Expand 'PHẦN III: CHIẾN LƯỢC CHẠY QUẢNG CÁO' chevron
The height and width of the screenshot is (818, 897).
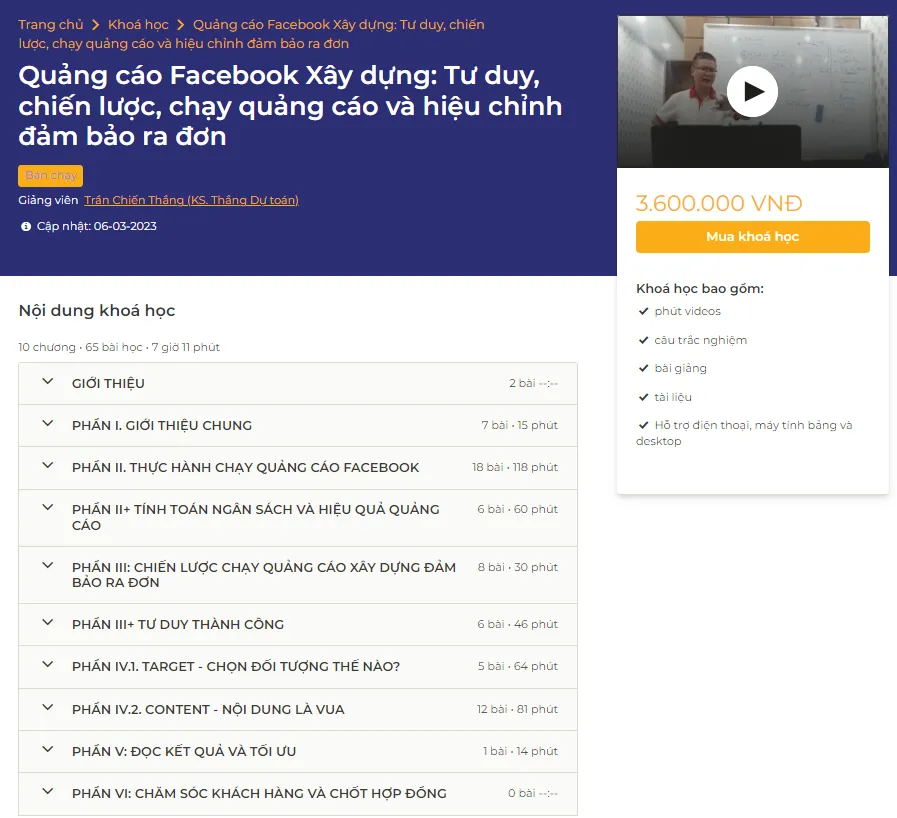pyautogui.click(x=47, y=566)
